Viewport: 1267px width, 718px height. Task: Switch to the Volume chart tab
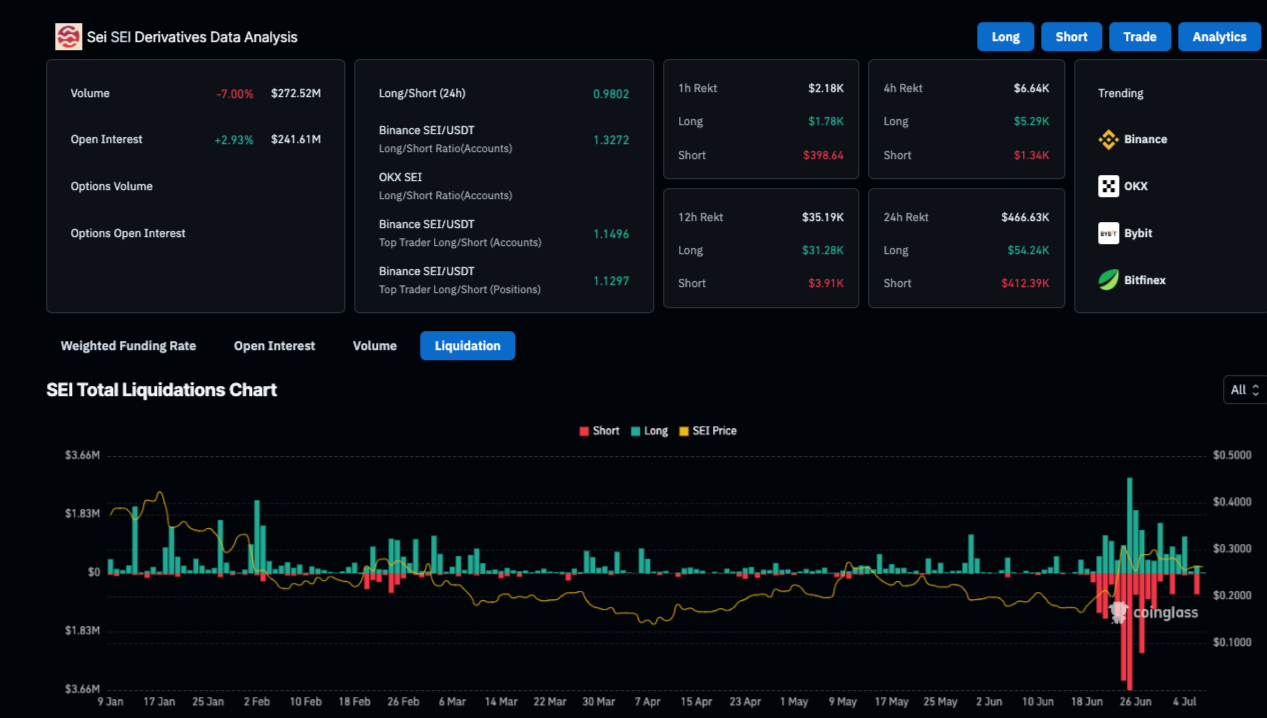pos(375,346)
